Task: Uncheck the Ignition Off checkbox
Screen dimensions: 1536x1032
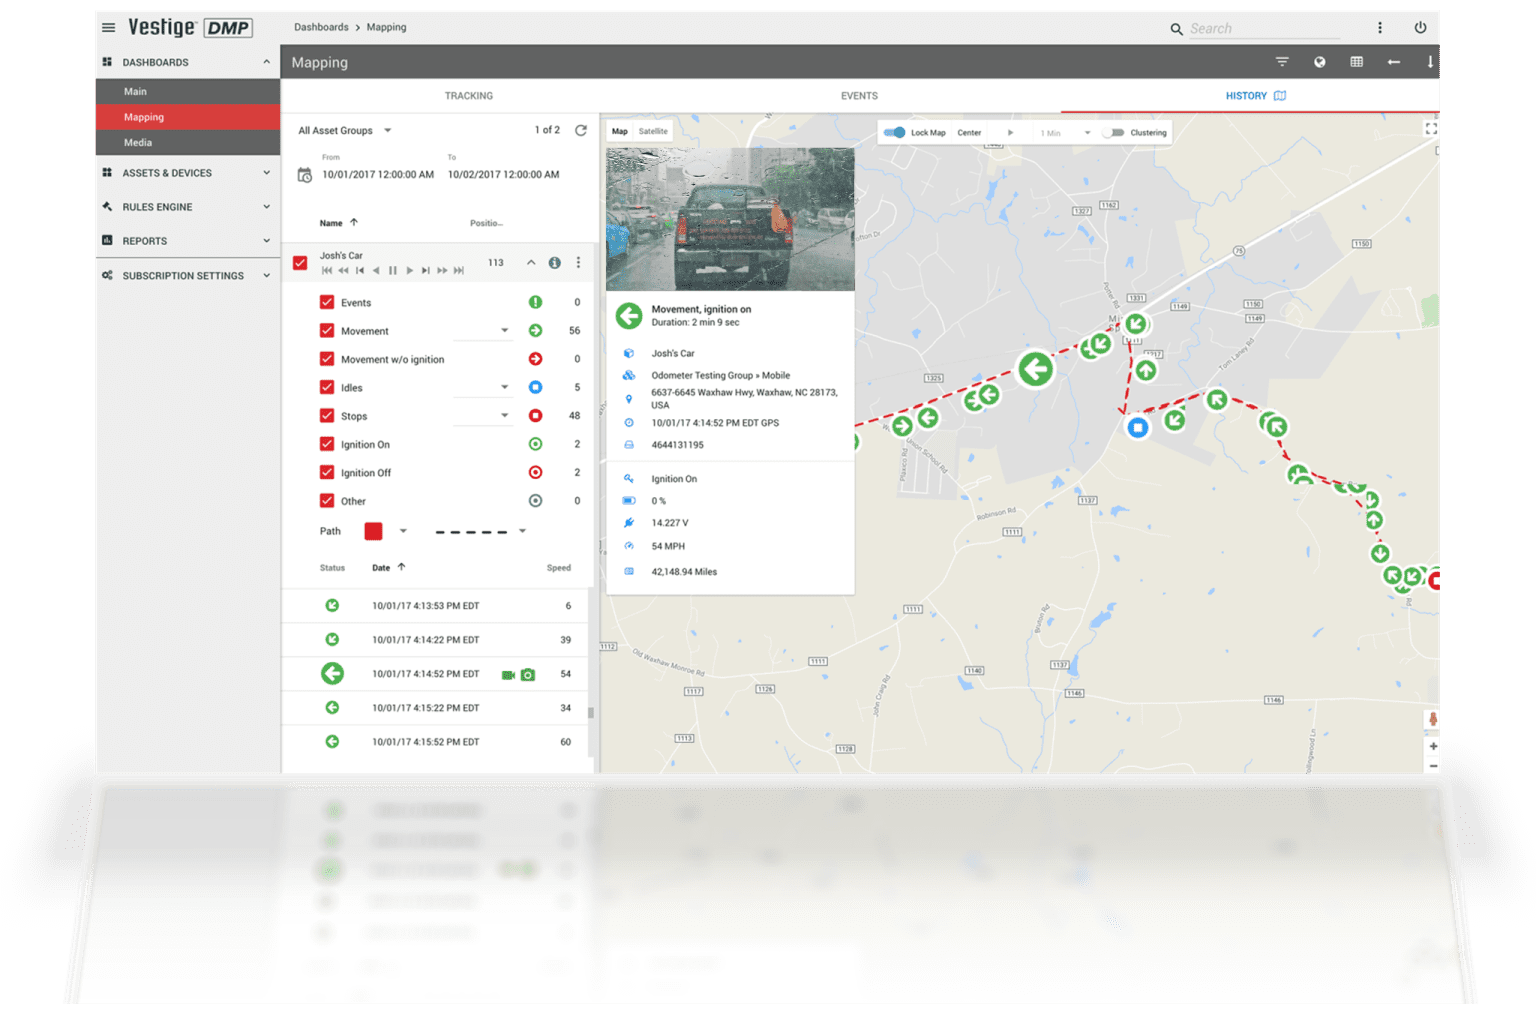Action: click(x=327, y=472)
